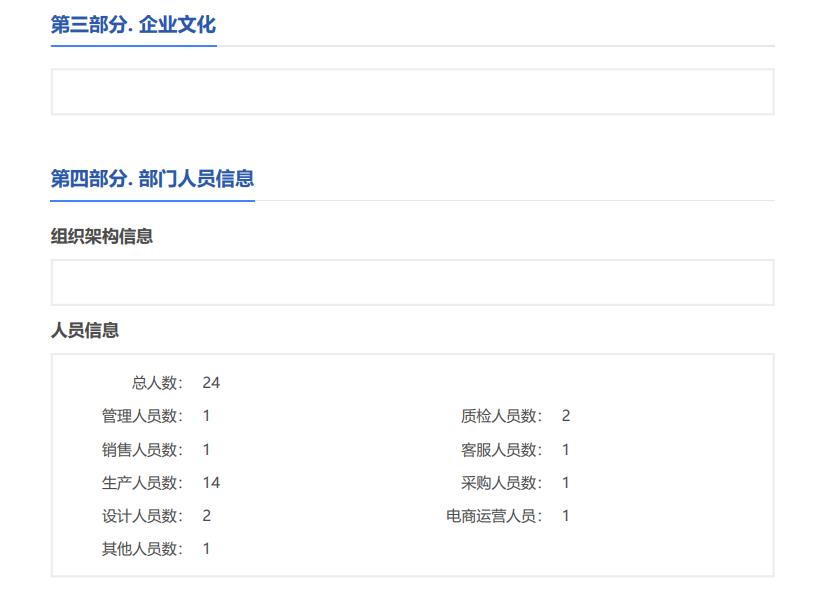
Task: Click the 生产人员数 label
Action: pos(142,483)
